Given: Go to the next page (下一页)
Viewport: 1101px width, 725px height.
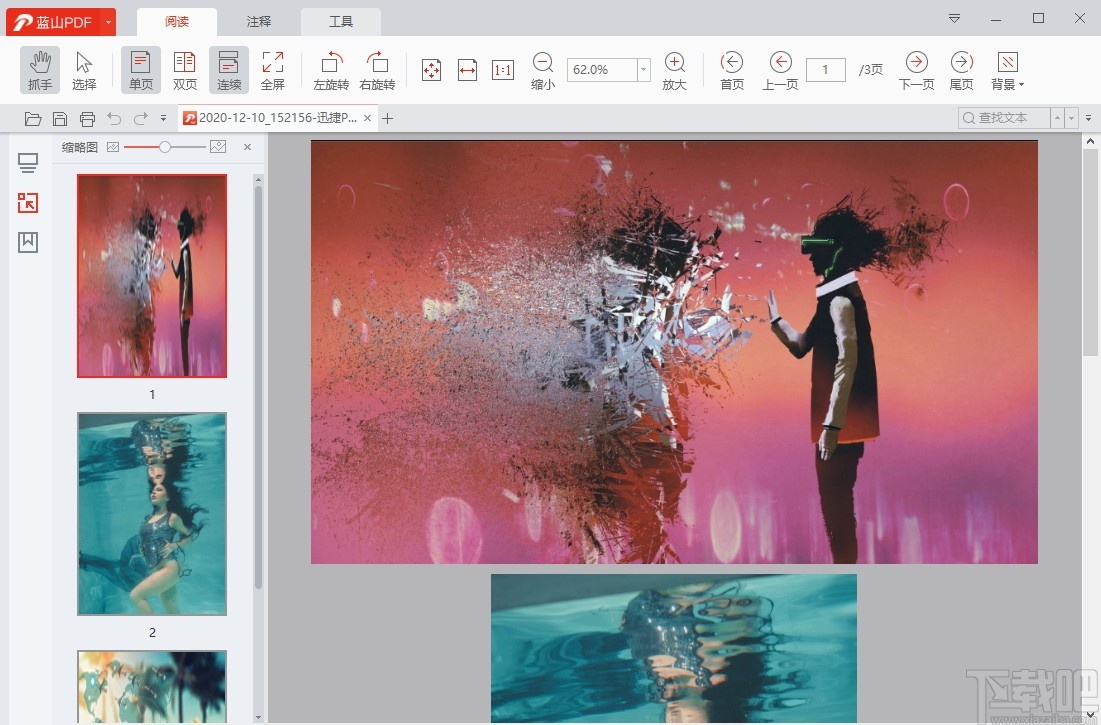Looking at the screenshot, I should tap(916, 69).
